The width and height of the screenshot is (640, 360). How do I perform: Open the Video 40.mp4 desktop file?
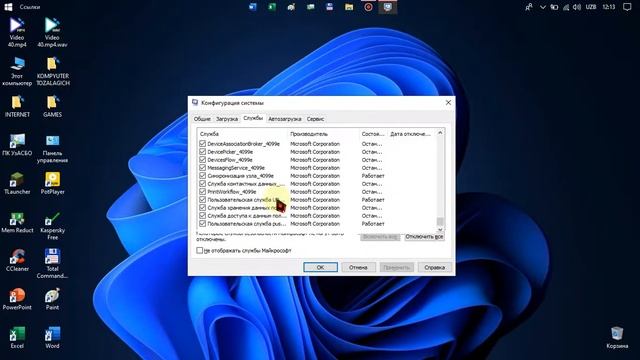17,32
